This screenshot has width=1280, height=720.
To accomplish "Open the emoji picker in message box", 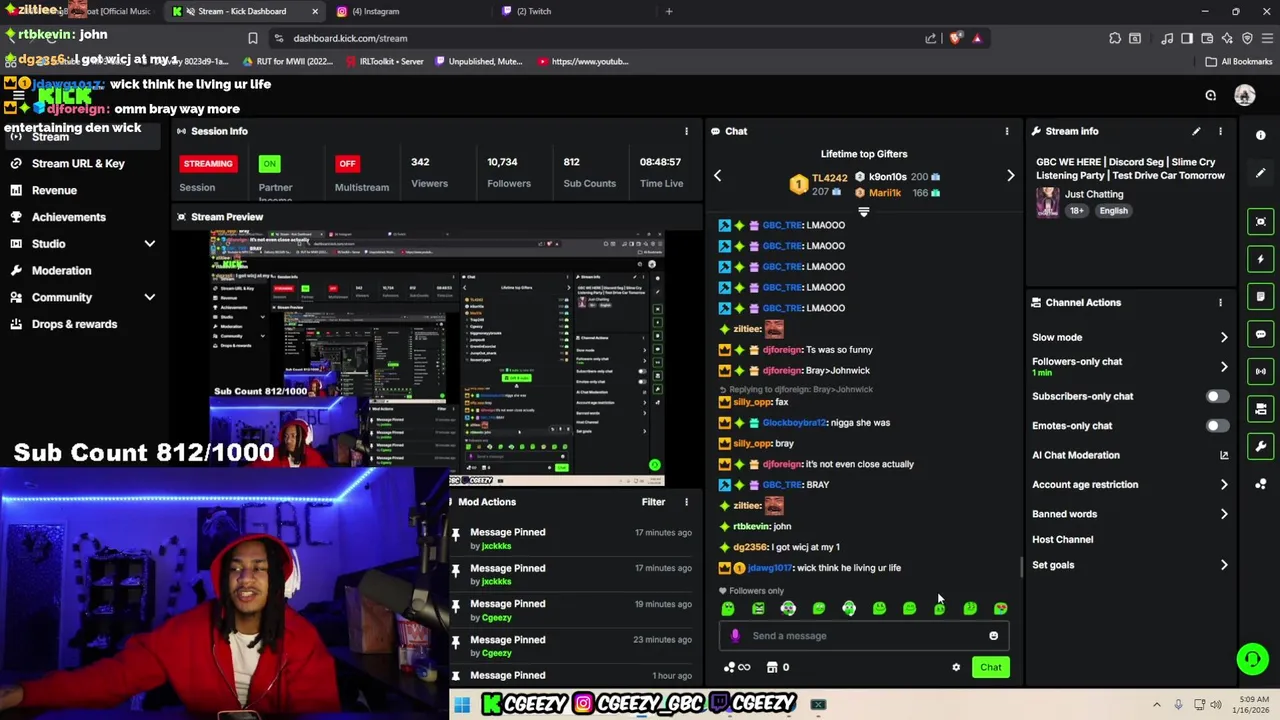I will [x=993, y=636].
